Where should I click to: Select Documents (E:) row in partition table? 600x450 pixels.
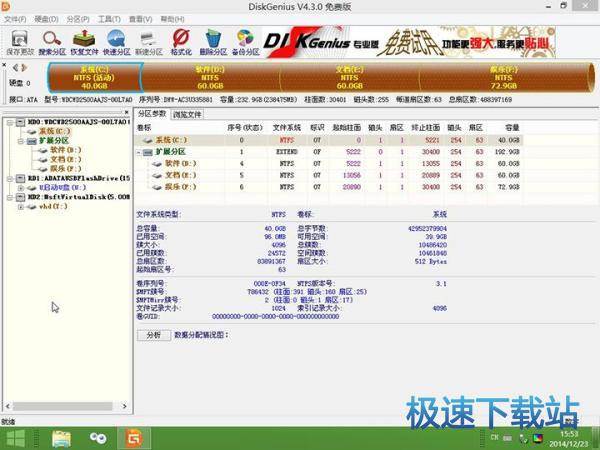tap(329, 176)
